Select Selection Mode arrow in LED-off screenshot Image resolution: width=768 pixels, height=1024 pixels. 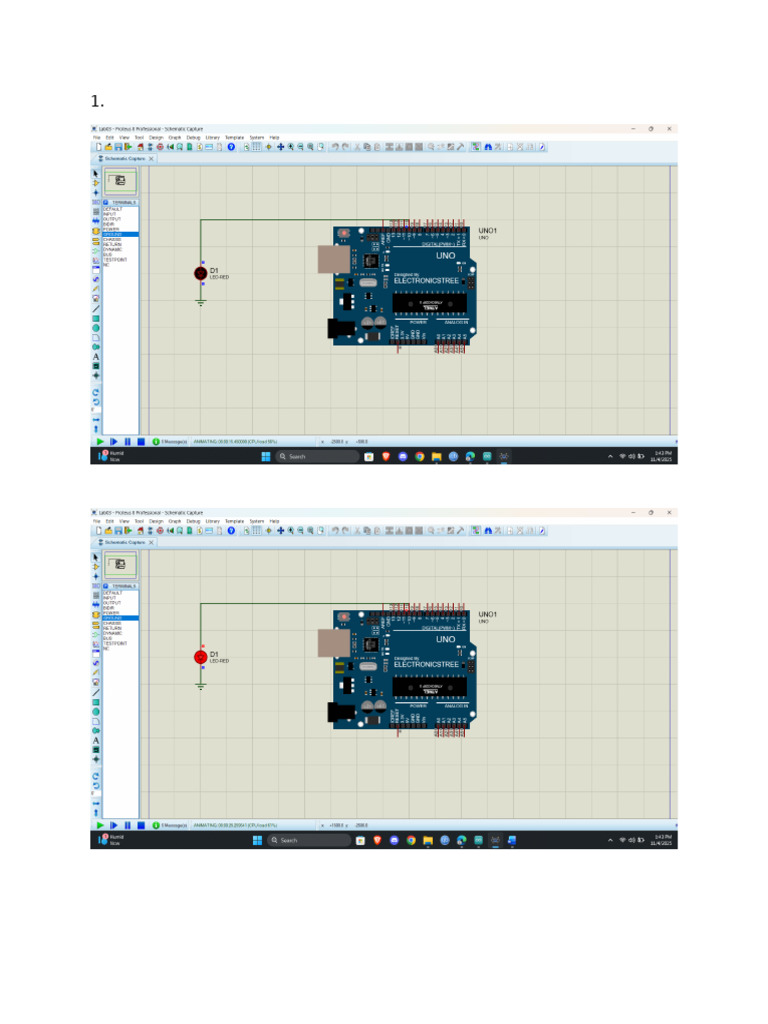click(96, 173)
